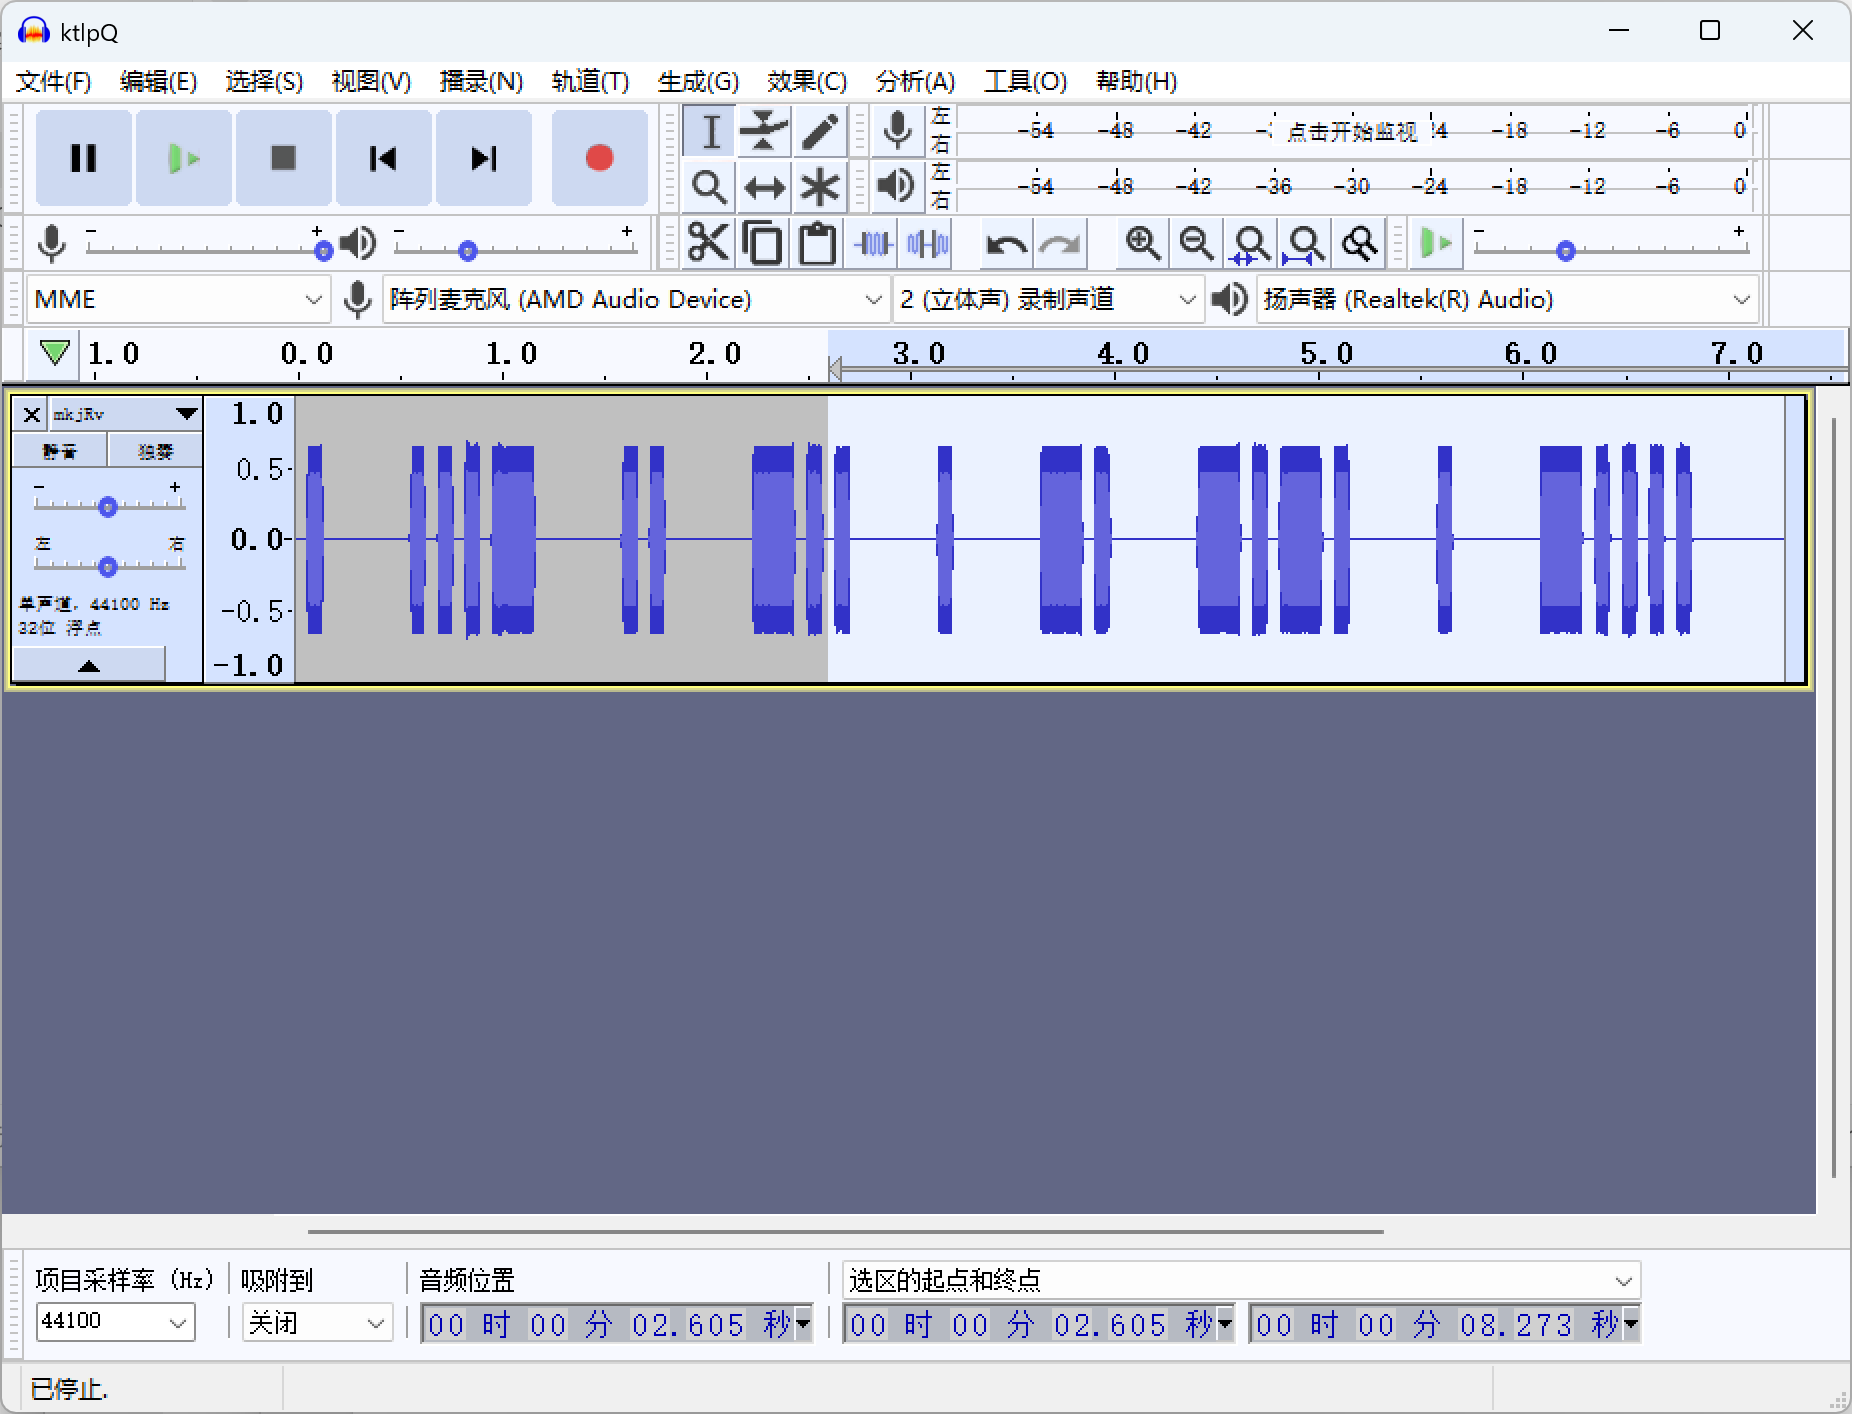
Task: Open the 分析(A) menu
Action: click(915, 81)
